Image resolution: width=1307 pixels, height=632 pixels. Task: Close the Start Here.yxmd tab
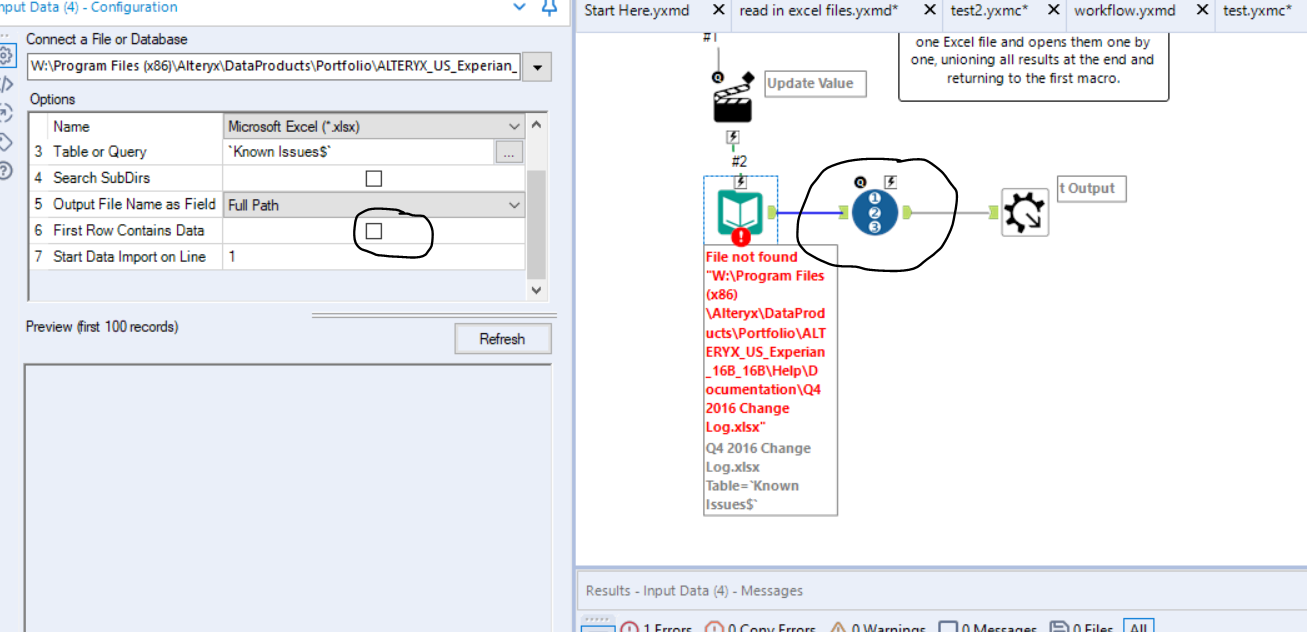tap(717, 10)
